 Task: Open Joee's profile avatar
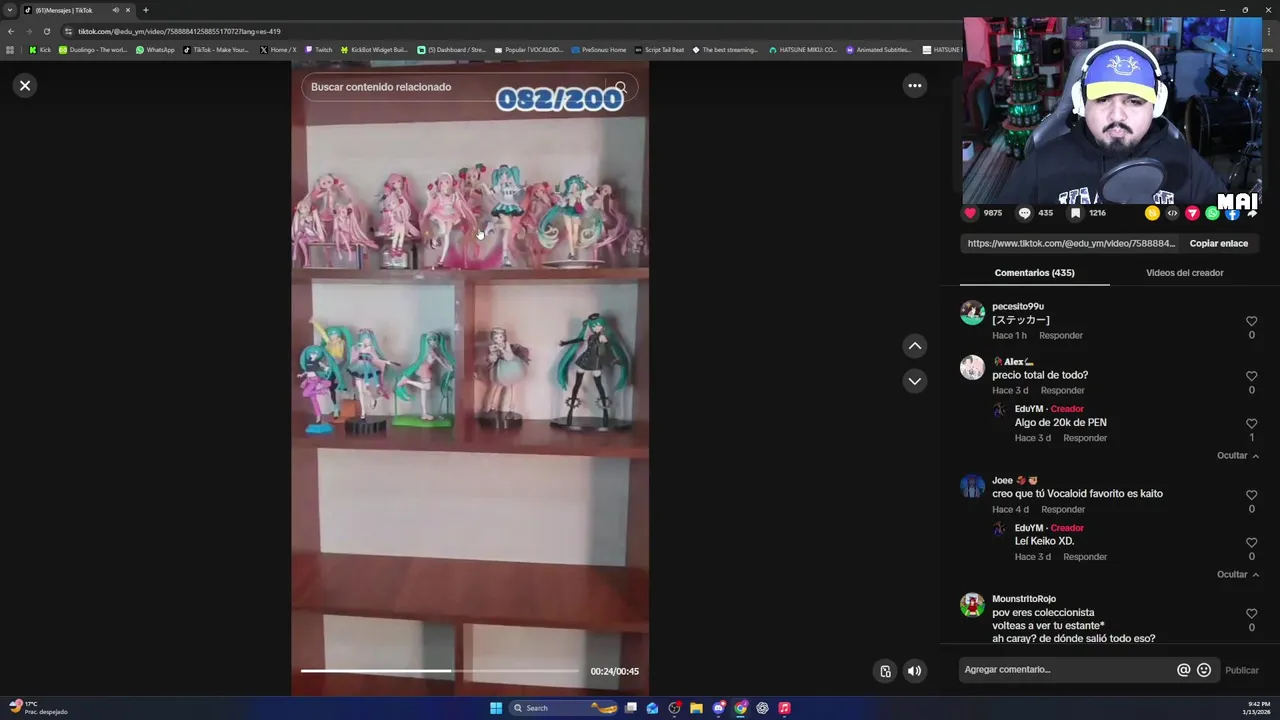(x=972, y=487)
